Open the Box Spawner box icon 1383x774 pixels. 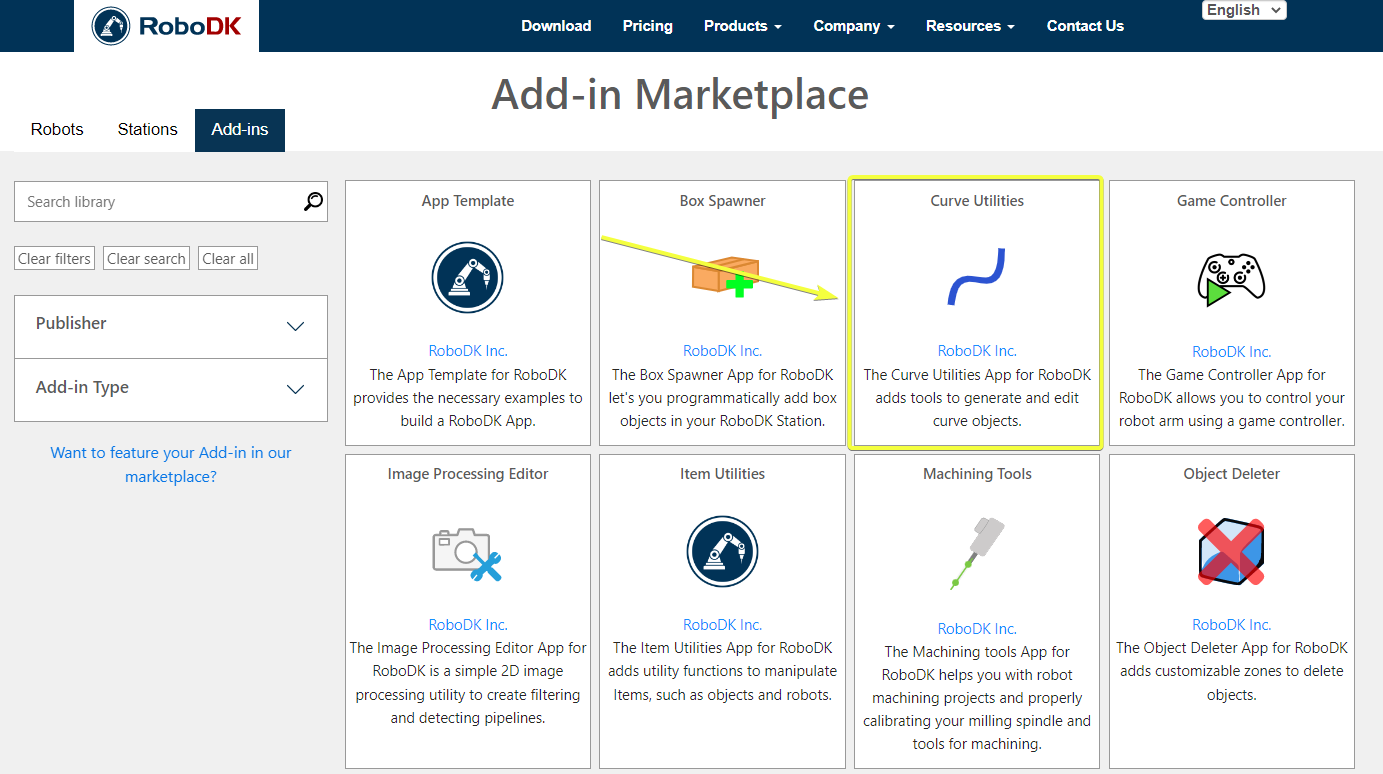pos(726,276)
